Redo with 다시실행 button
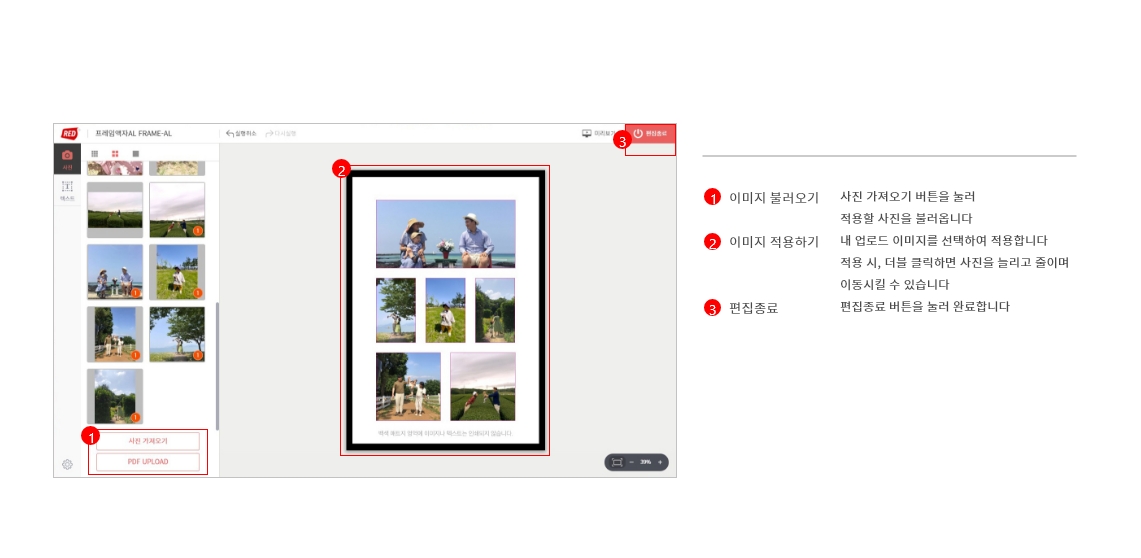The width and height of the screenshot is (1141, 558). pos(280,133)
